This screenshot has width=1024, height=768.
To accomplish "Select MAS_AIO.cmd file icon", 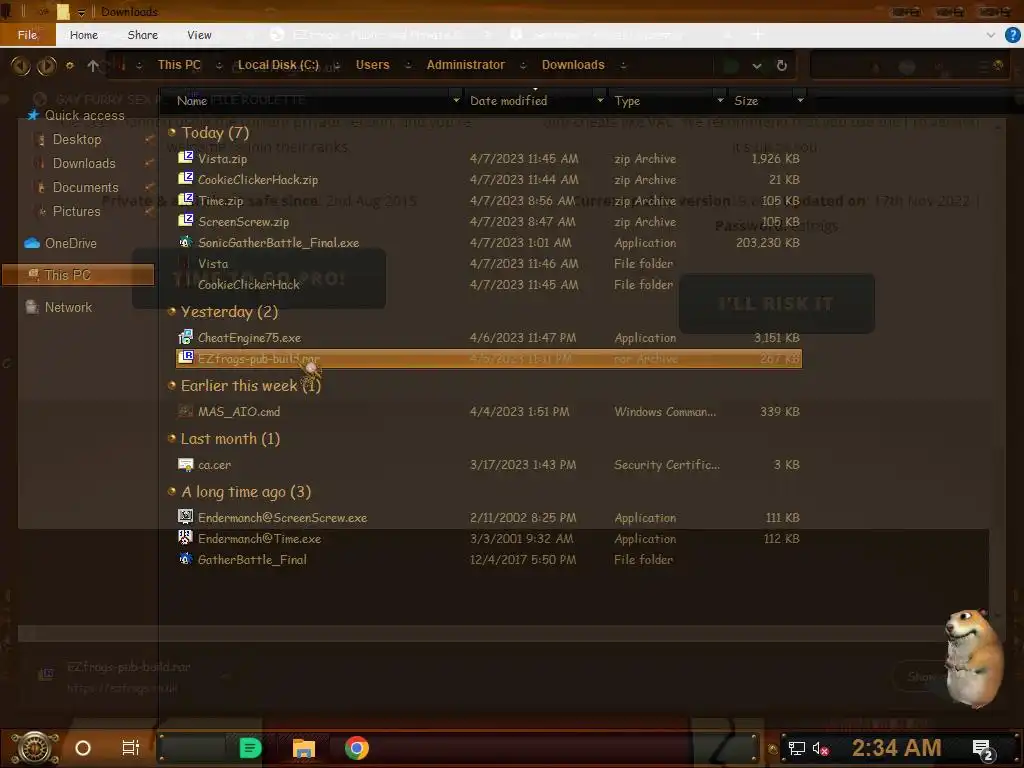I will click(185, 411).
